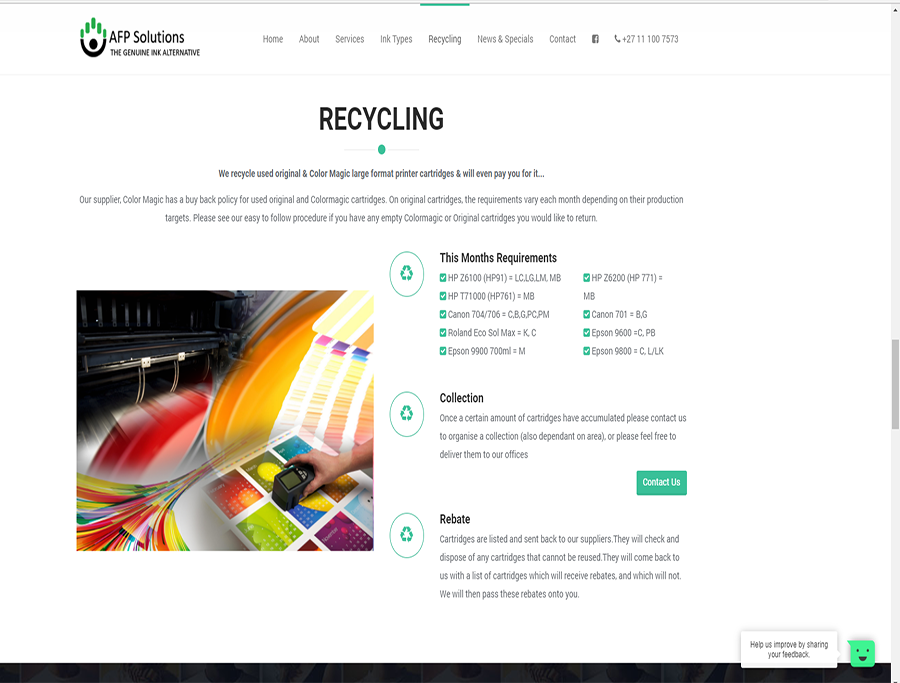Screen dimensions: 900x683
Task: Click checkmark for Roland Eco Sol Max item
Action: click(443, 333)
